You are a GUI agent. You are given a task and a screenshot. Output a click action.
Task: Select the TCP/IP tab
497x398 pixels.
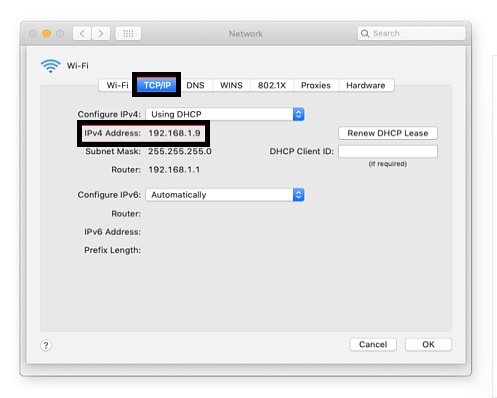(x=157, y=85)
